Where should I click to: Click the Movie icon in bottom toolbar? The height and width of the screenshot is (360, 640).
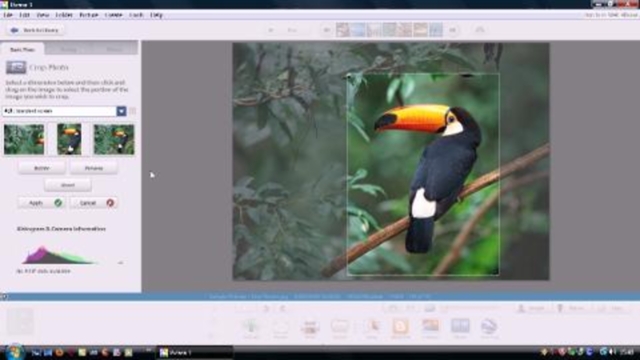[460, 327]
